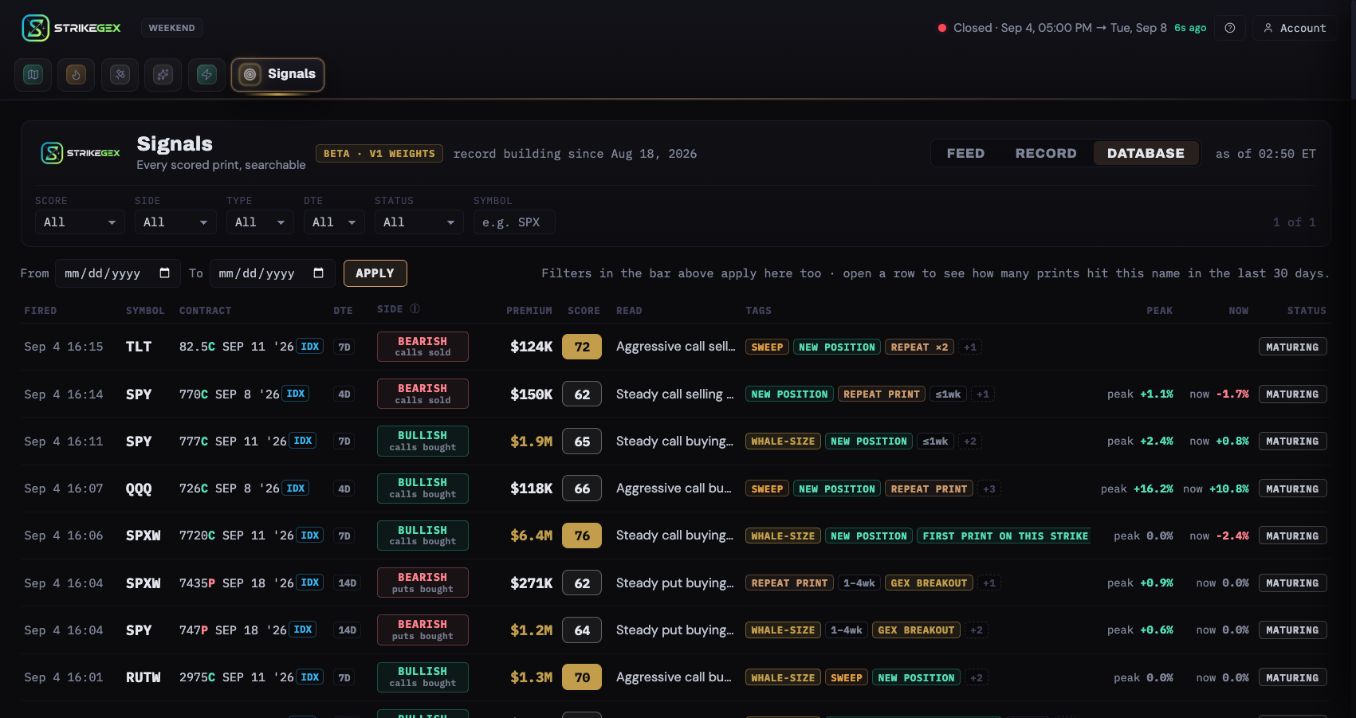Open the flame icon tab
Image resolution: width=1356 pixels, height=718 pixels.
(x=76, y=74)
